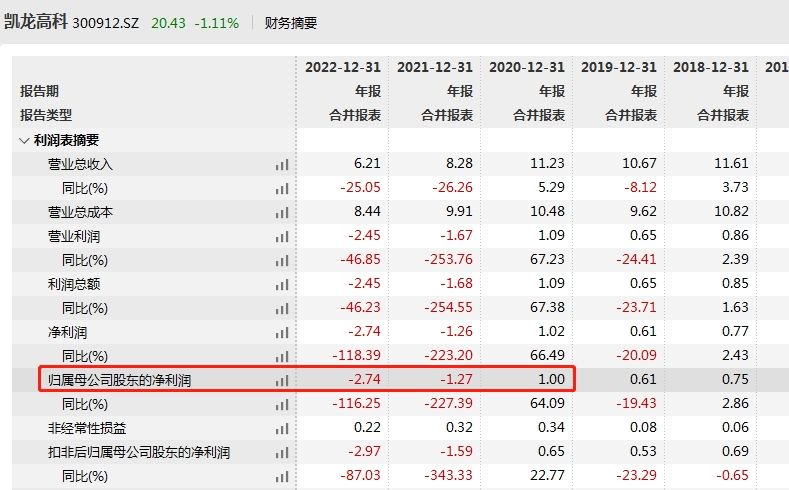The height and width of the screenshot is (490, 789).
Task: Select the 2018-12-31 column header
Action: pos(711,67)
